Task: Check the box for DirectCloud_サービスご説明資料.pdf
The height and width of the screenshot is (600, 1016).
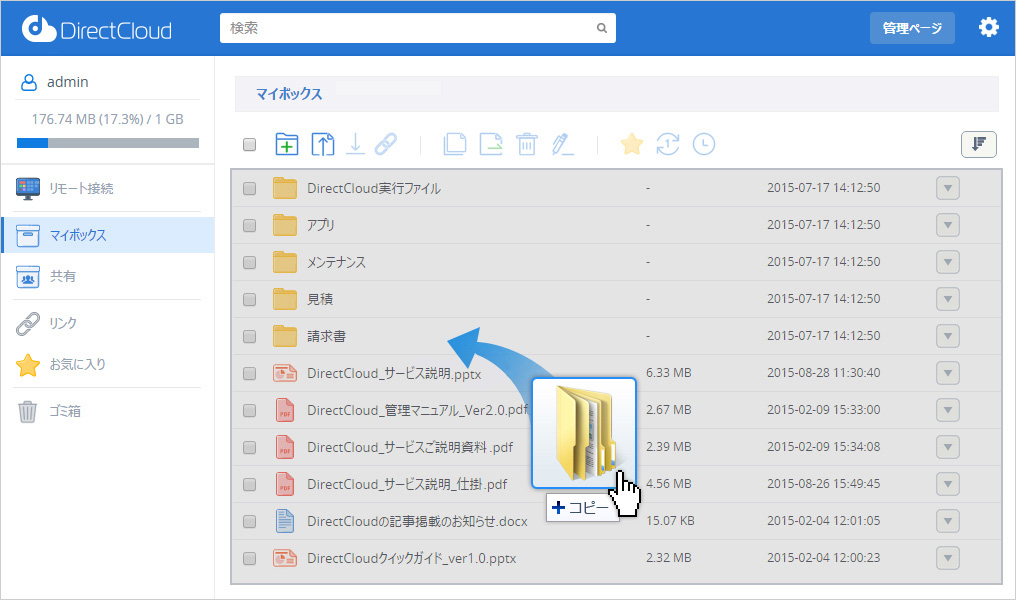Action: (x=249, y=447)
